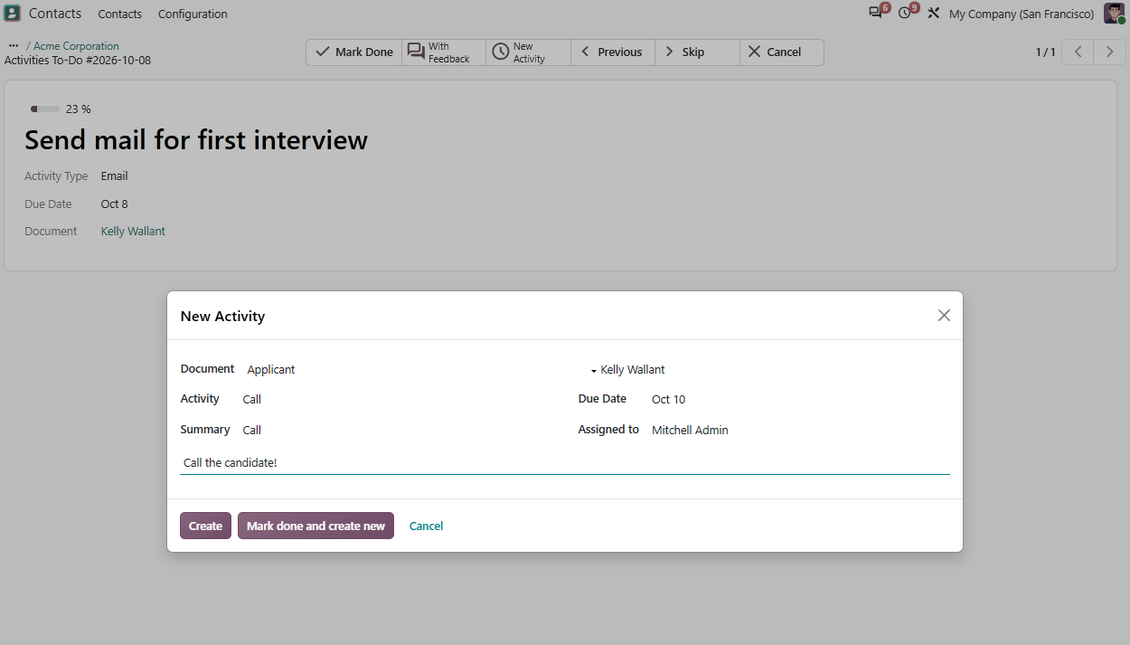Click the Contacts app name
This screenshot has height=645, width=1130.
pyautogui.click(x=55, y=13)
